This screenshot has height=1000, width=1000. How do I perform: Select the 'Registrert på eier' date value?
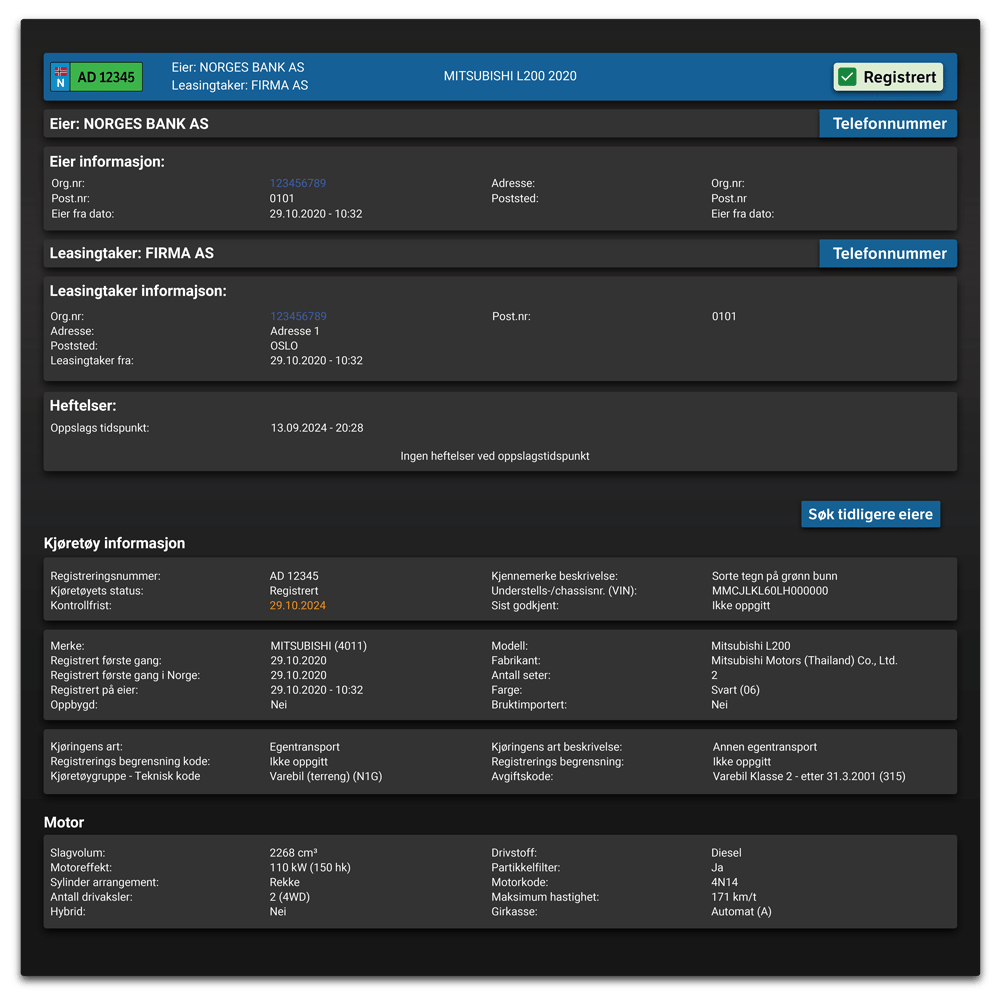[317, 690]
